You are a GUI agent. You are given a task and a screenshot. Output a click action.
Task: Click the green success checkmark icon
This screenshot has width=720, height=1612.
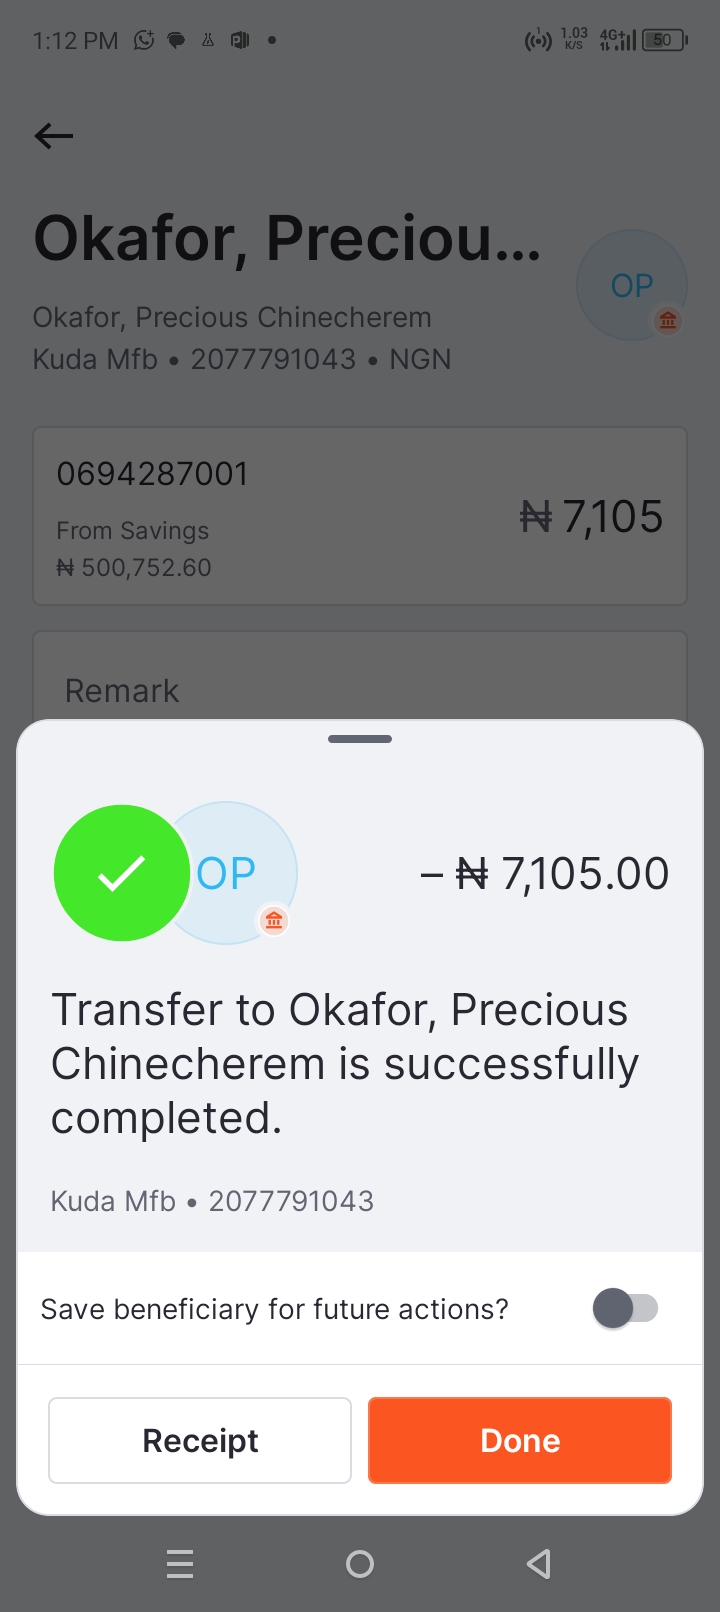122,873
